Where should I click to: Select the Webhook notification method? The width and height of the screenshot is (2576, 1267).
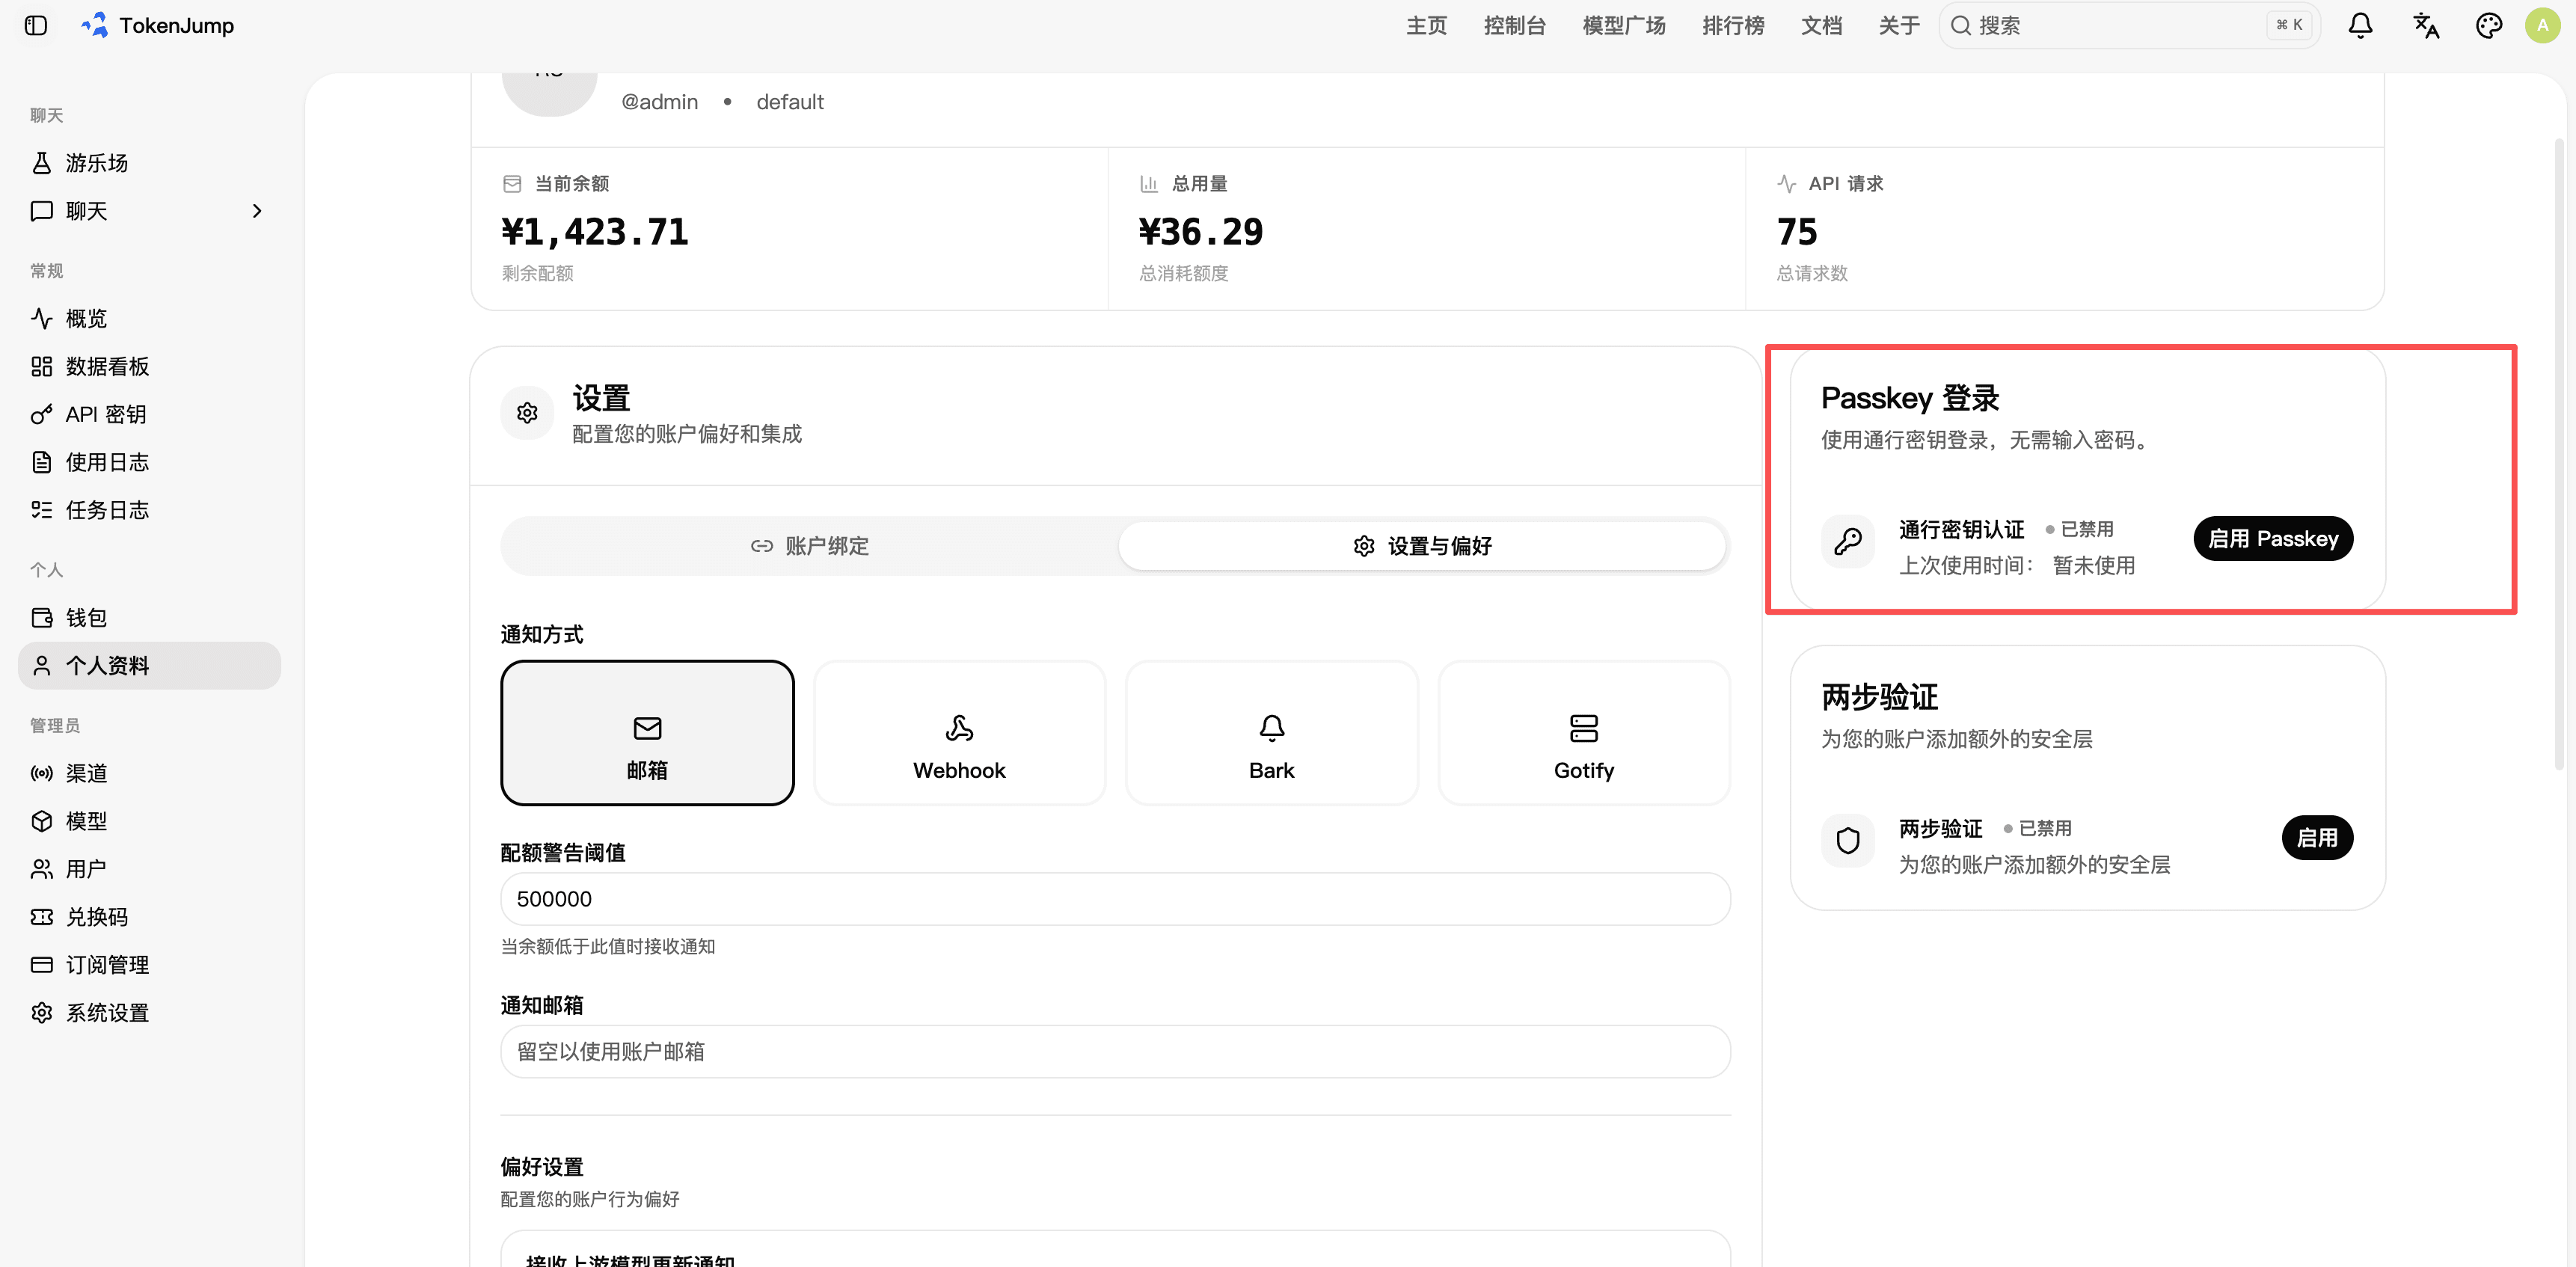click(x=959, y=733)
